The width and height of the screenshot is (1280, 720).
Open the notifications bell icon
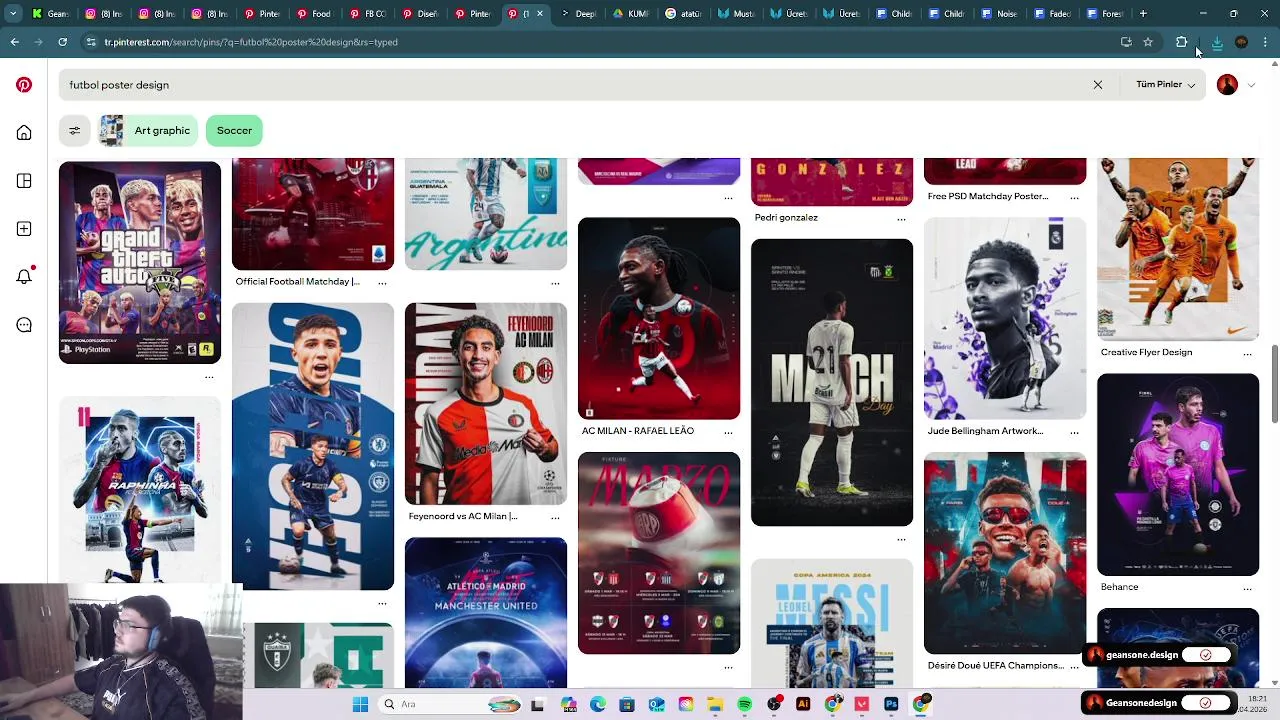click(x=24, y=277)
